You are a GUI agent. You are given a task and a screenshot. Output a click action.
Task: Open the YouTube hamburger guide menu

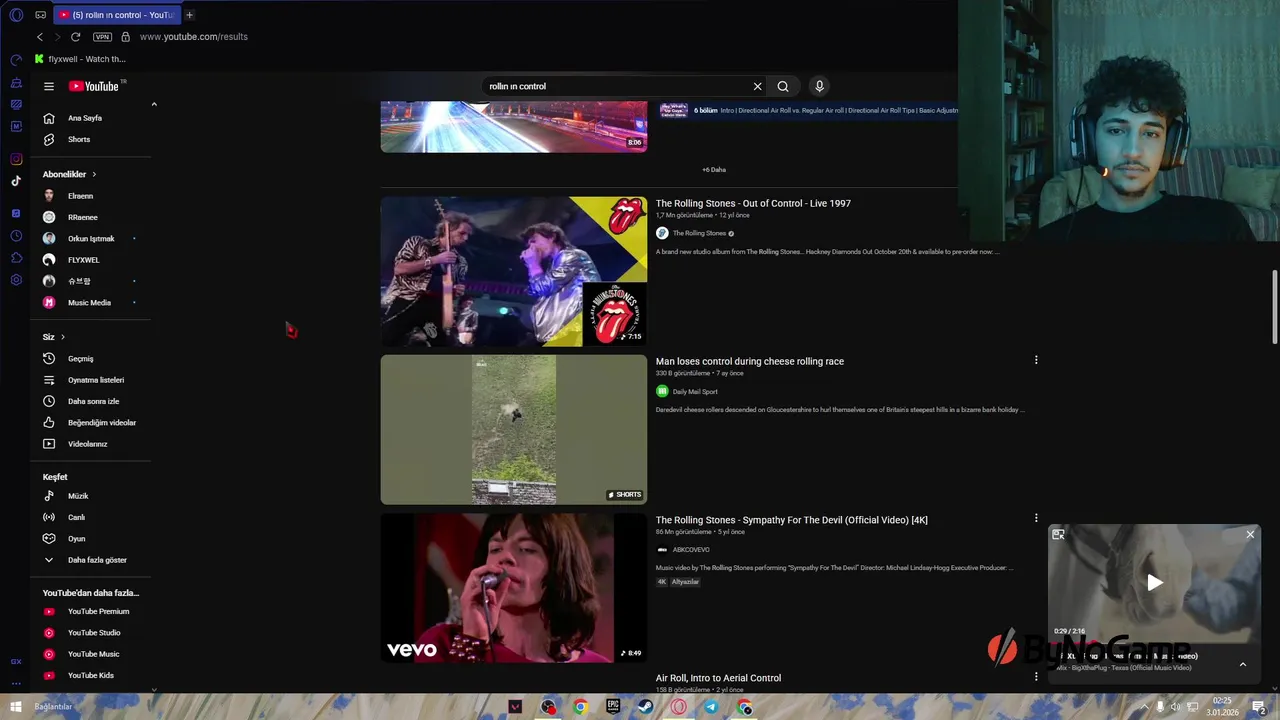pyautogui.click(x=48, y=86)
